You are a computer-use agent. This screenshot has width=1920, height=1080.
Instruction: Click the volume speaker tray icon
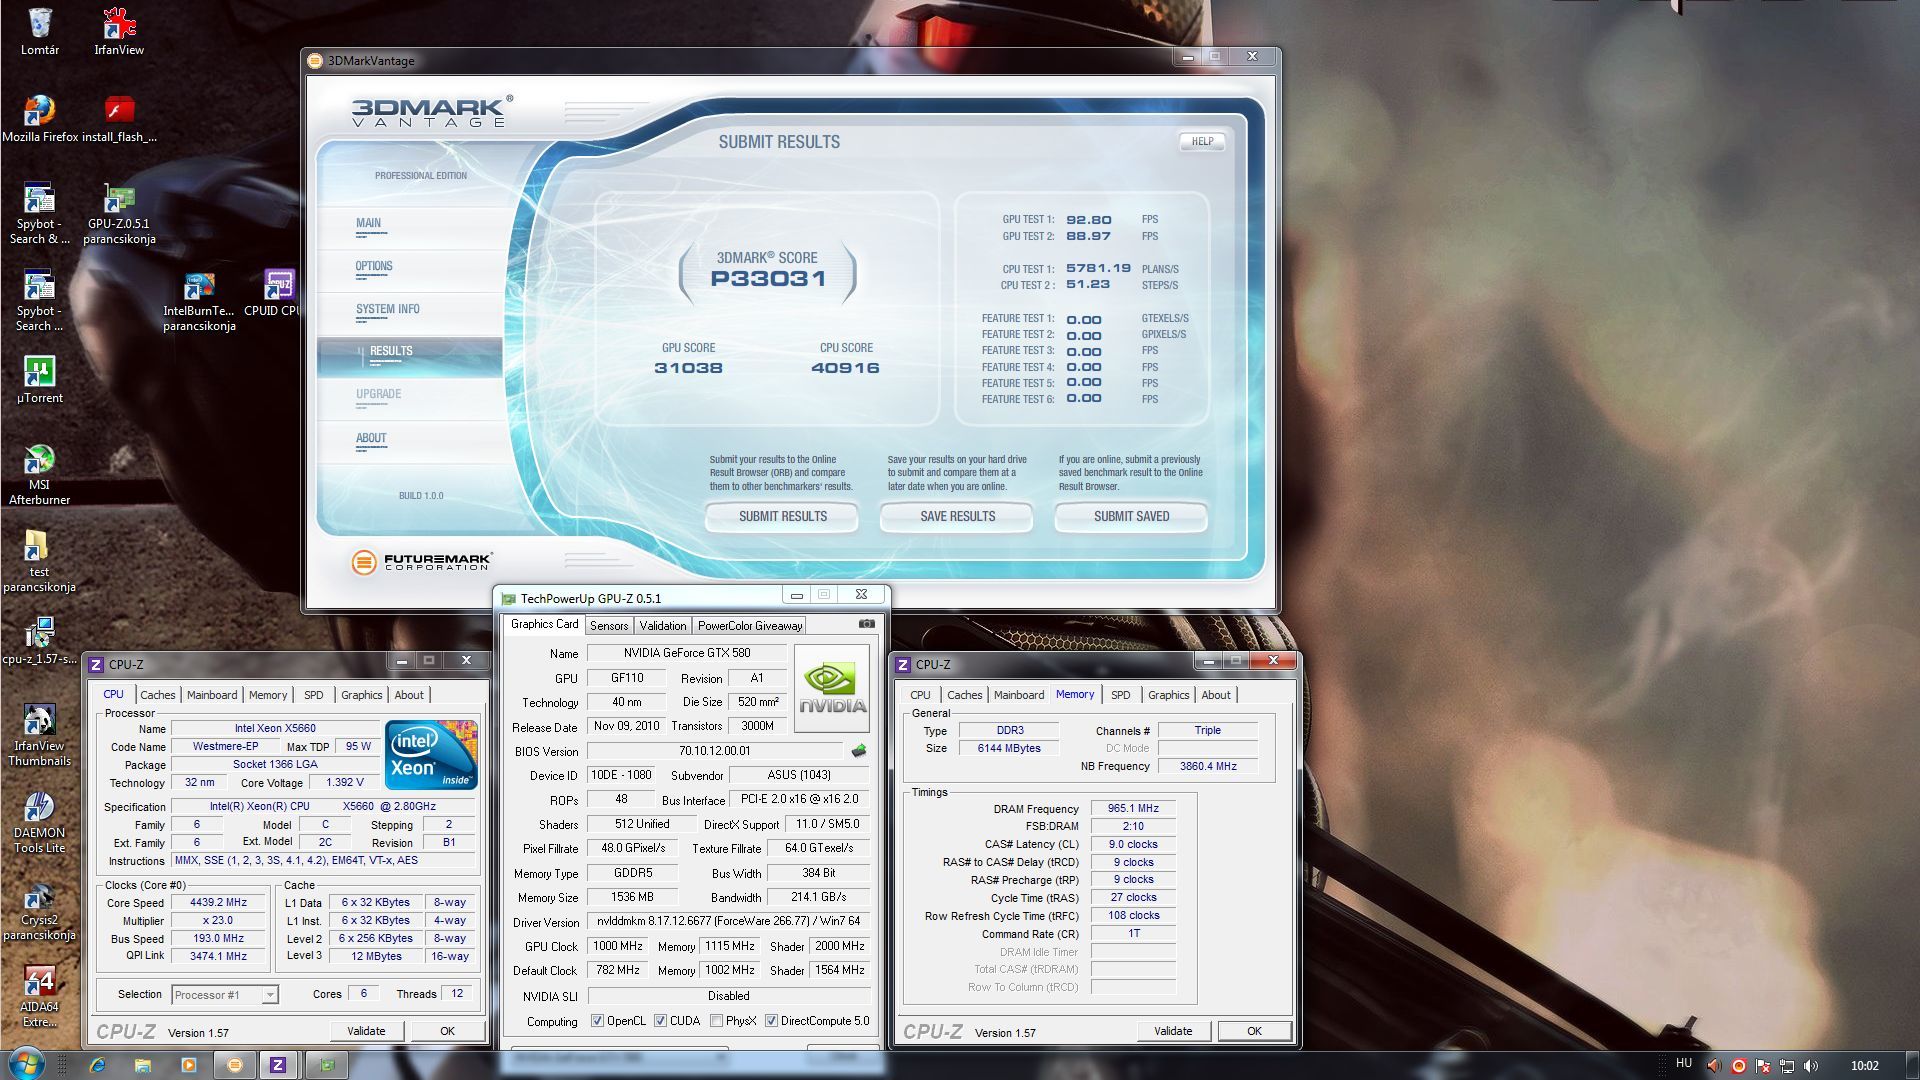(1811, 1066)
